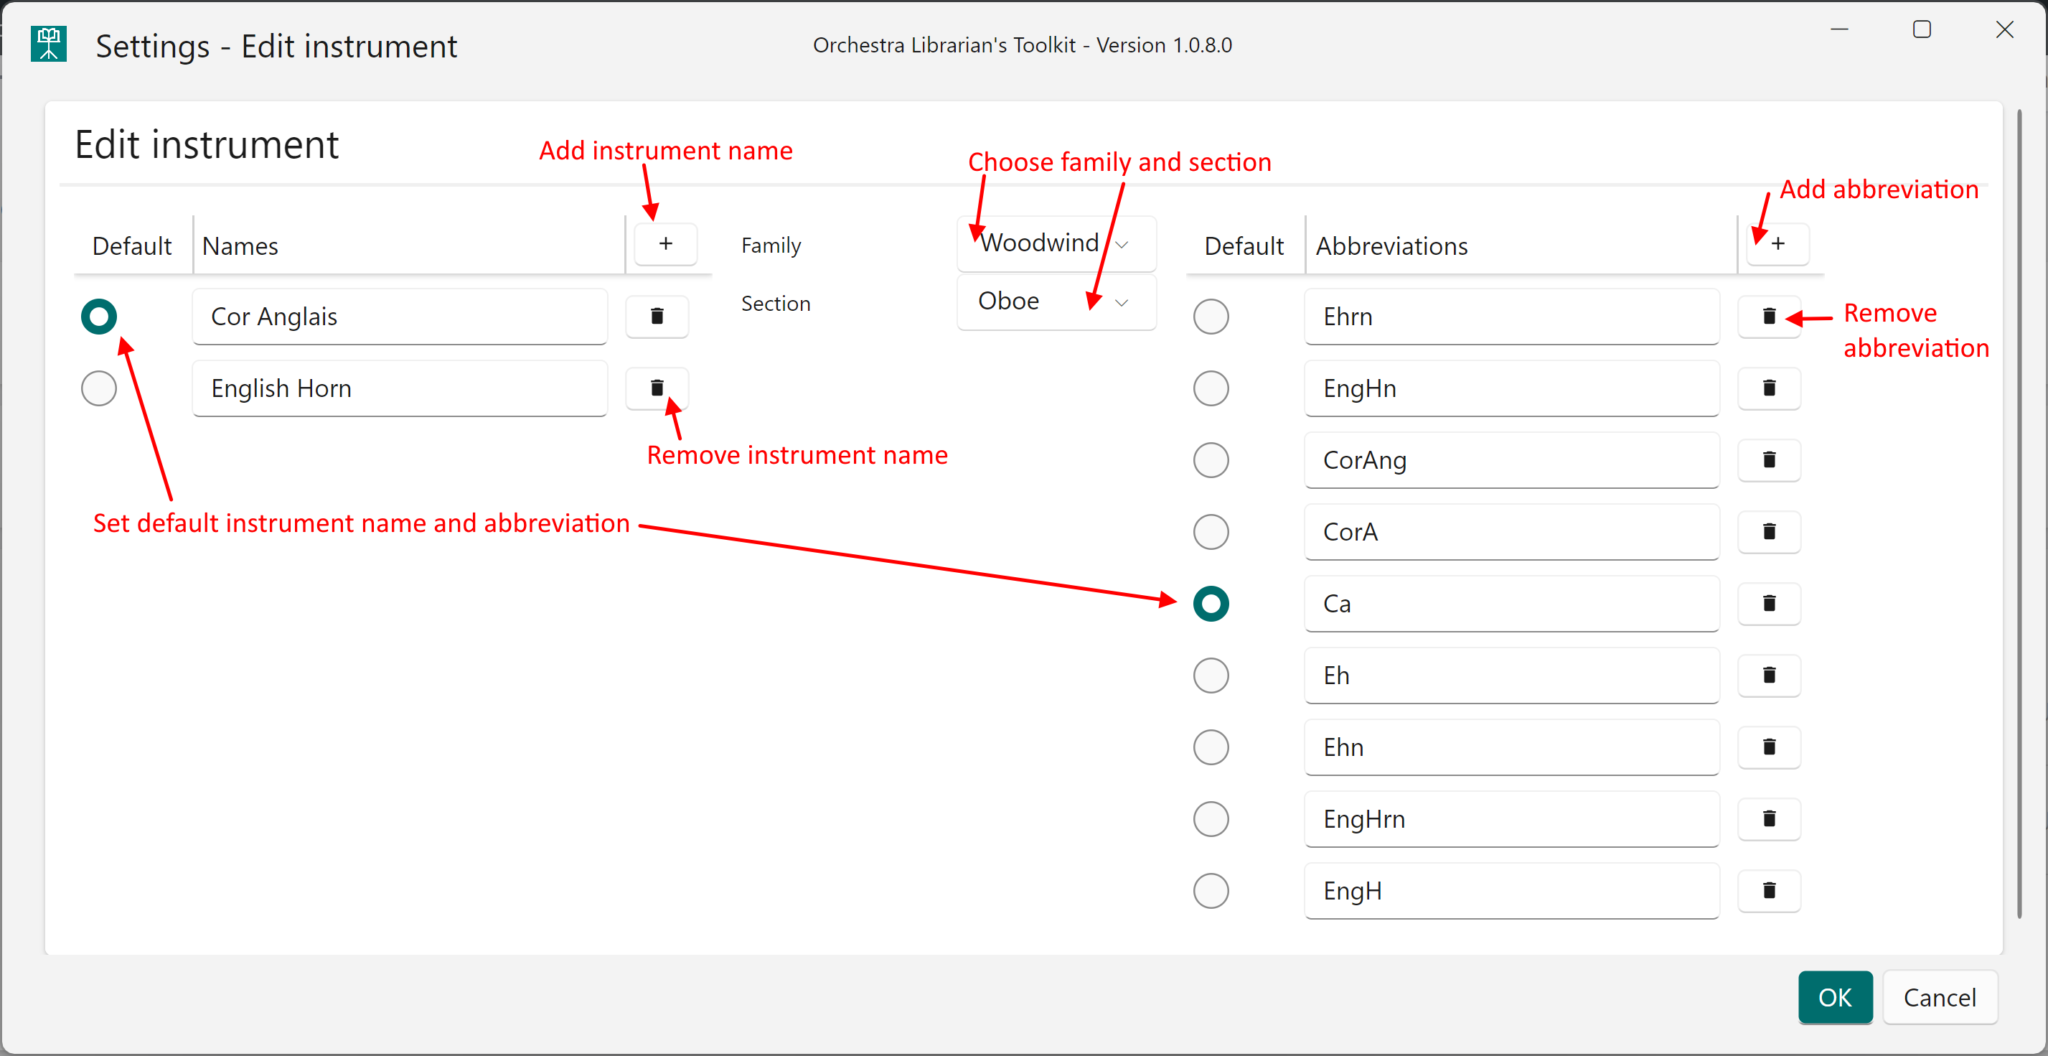Viewport: 2048px width, 1056px height.
Task: Set CorA as default abbreviation
Action: (1211, 532)
